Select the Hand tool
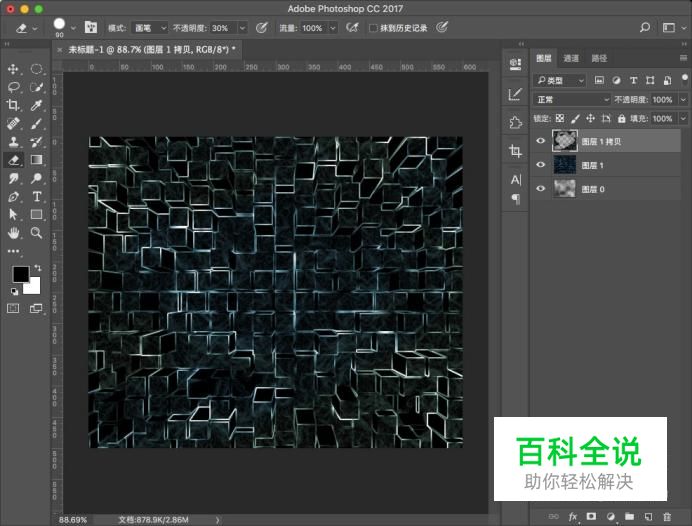The image size is (692, 526). [13, 233]
